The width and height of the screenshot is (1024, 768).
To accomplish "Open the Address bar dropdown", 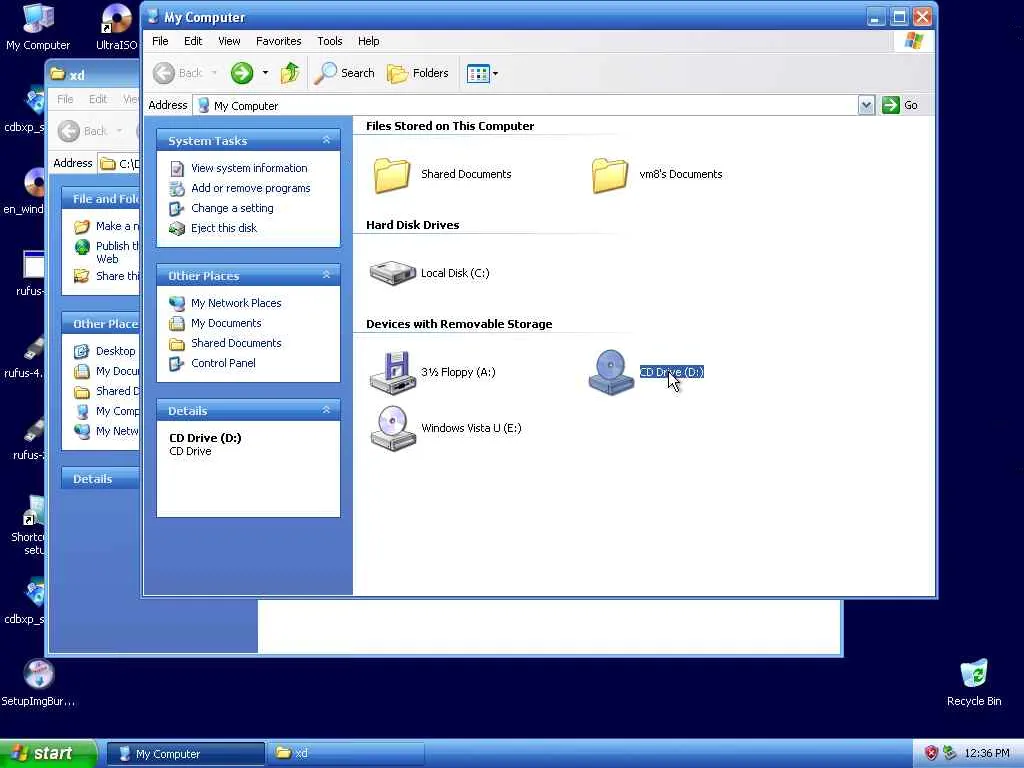I will pyautogui.click(x=866, y=105).
